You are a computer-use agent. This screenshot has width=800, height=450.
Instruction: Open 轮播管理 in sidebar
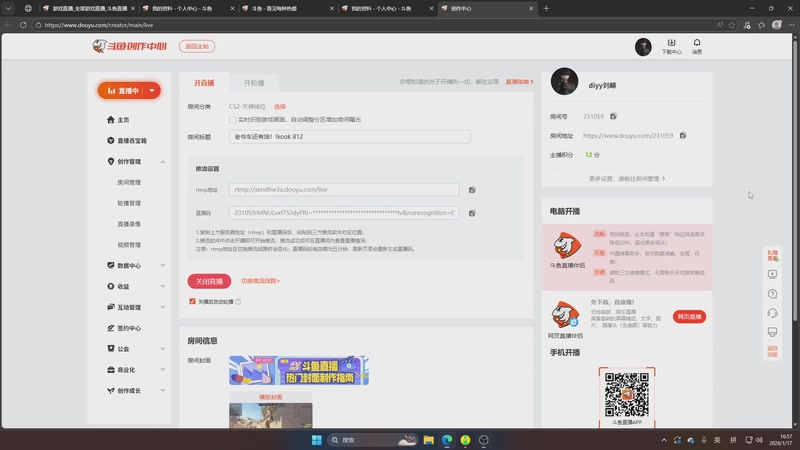pos(129,203)
